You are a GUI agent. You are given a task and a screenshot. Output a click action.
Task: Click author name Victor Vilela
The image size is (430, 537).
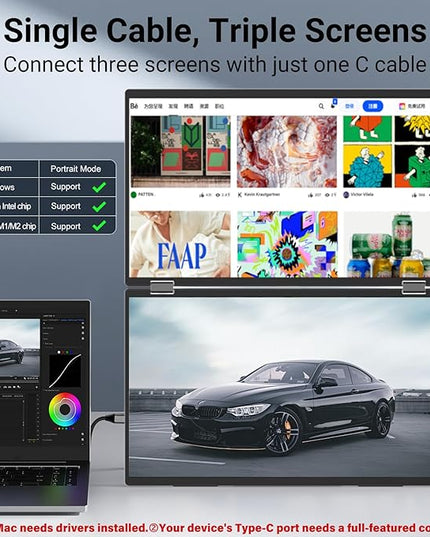pyautogui.click(x=362, y=195)
